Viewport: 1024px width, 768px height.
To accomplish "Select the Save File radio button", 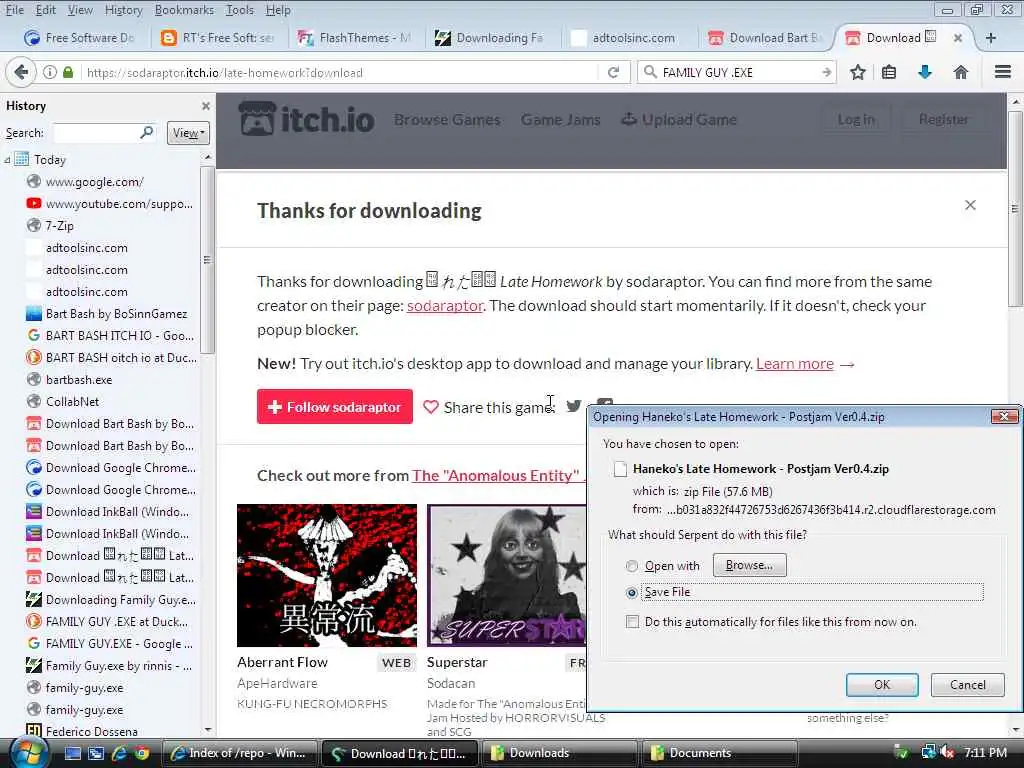I will [632, 593].
